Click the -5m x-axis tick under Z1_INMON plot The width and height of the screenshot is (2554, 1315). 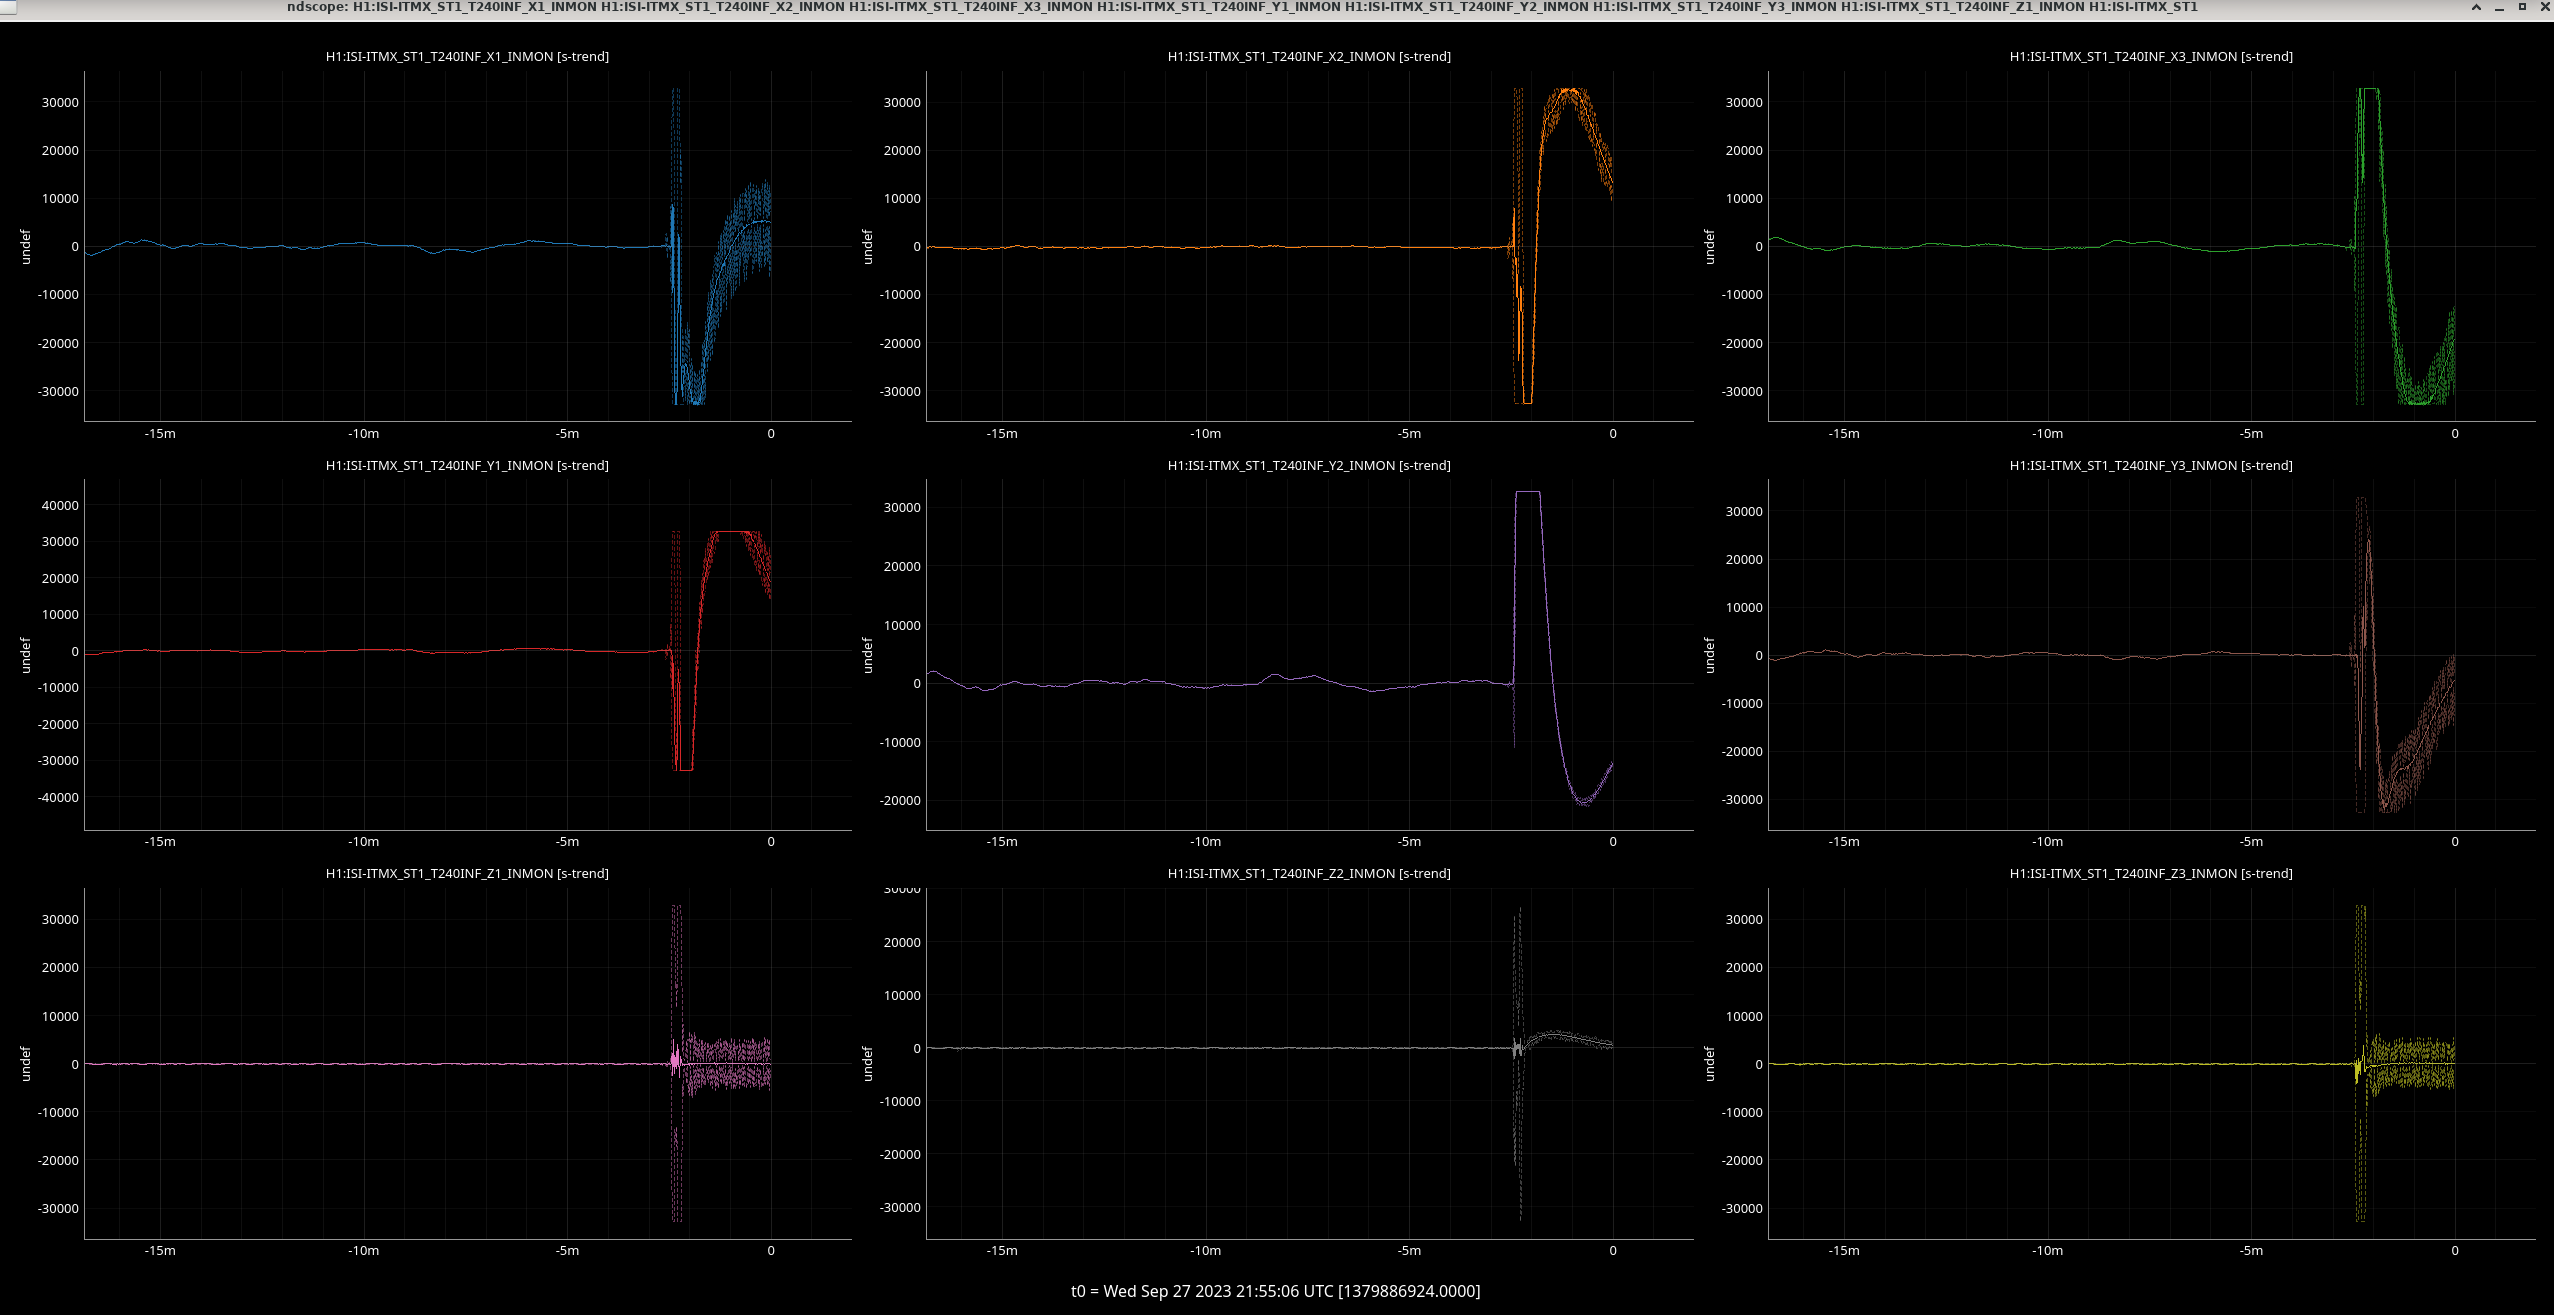(568, 1251)
